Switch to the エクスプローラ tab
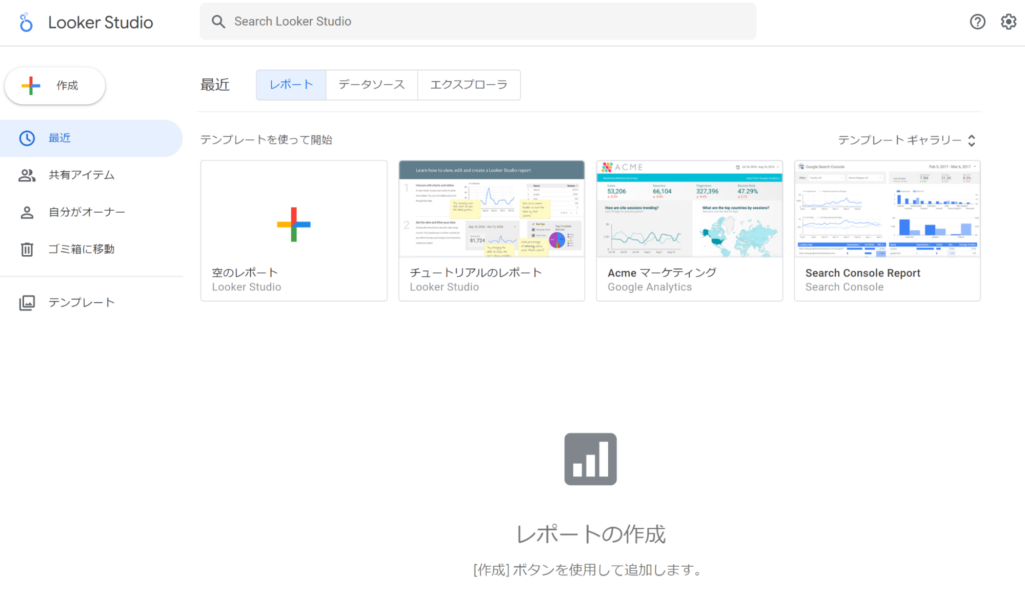Viewport: 1025px width, 601px height. [468, 85]
